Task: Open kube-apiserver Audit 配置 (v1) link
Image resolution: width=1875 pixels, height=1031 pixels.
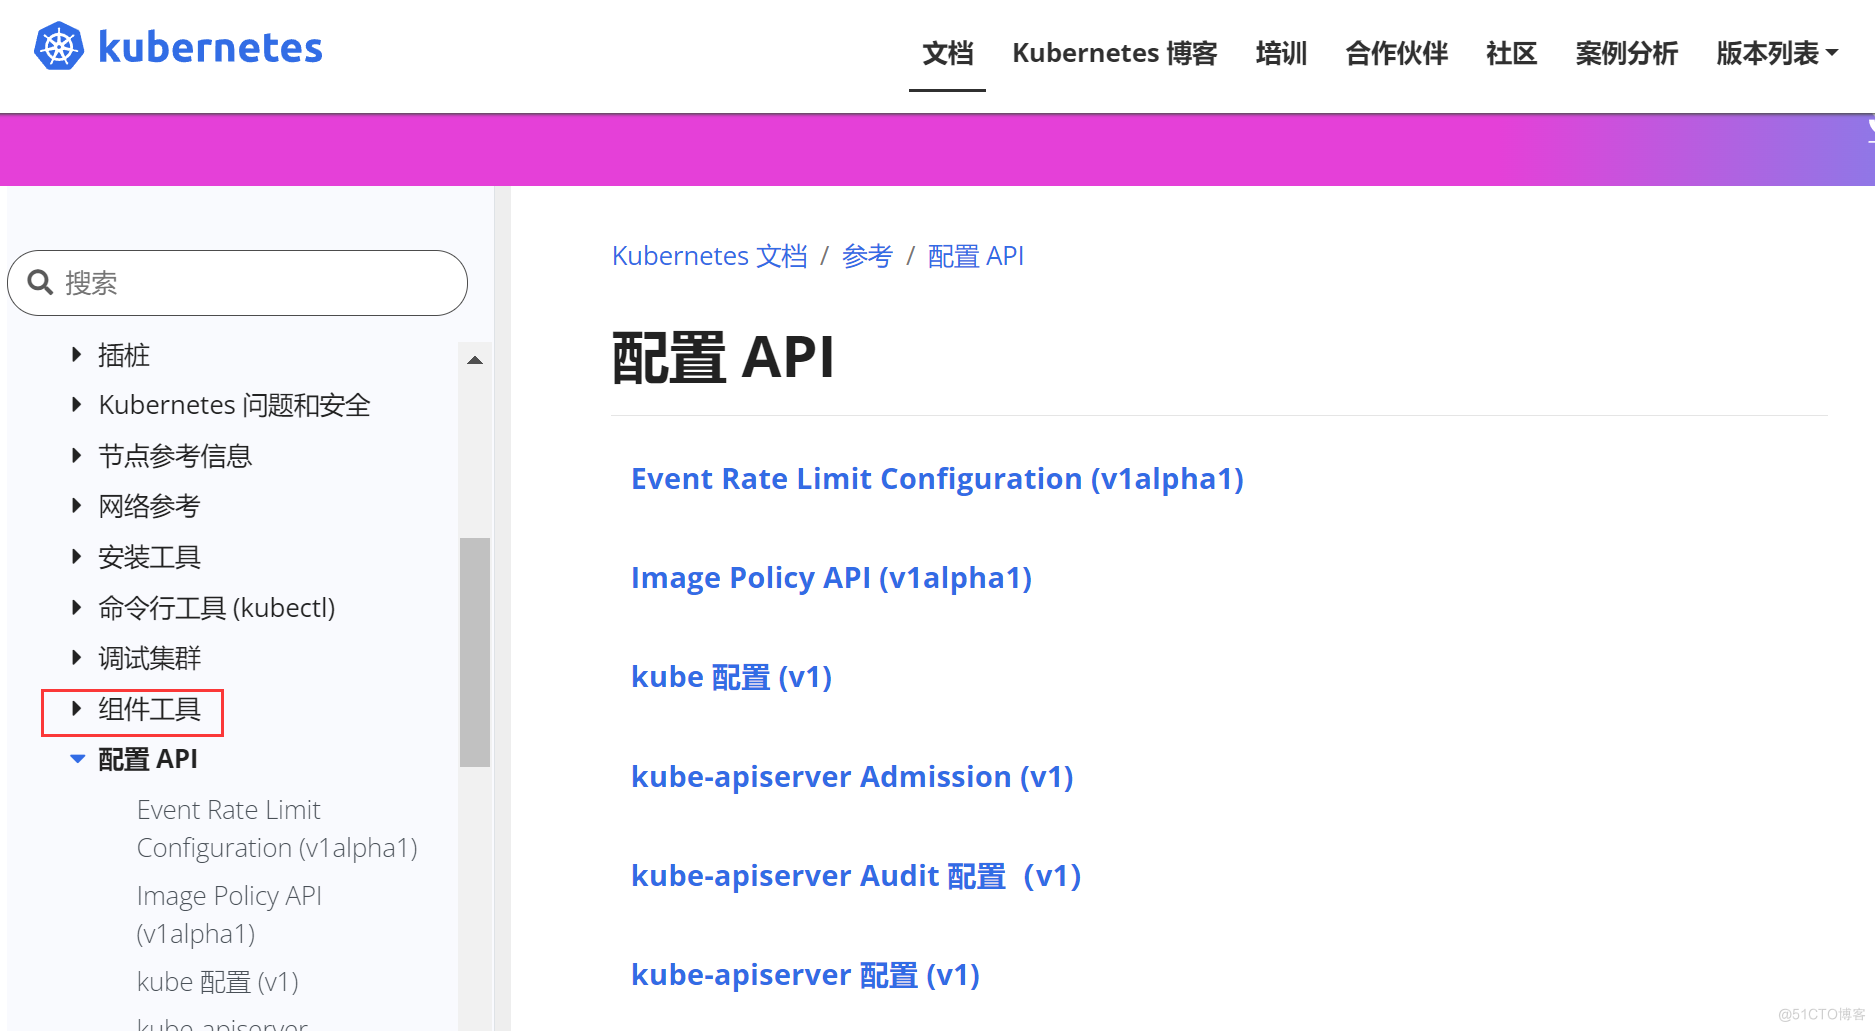Action: coord(856,876)
